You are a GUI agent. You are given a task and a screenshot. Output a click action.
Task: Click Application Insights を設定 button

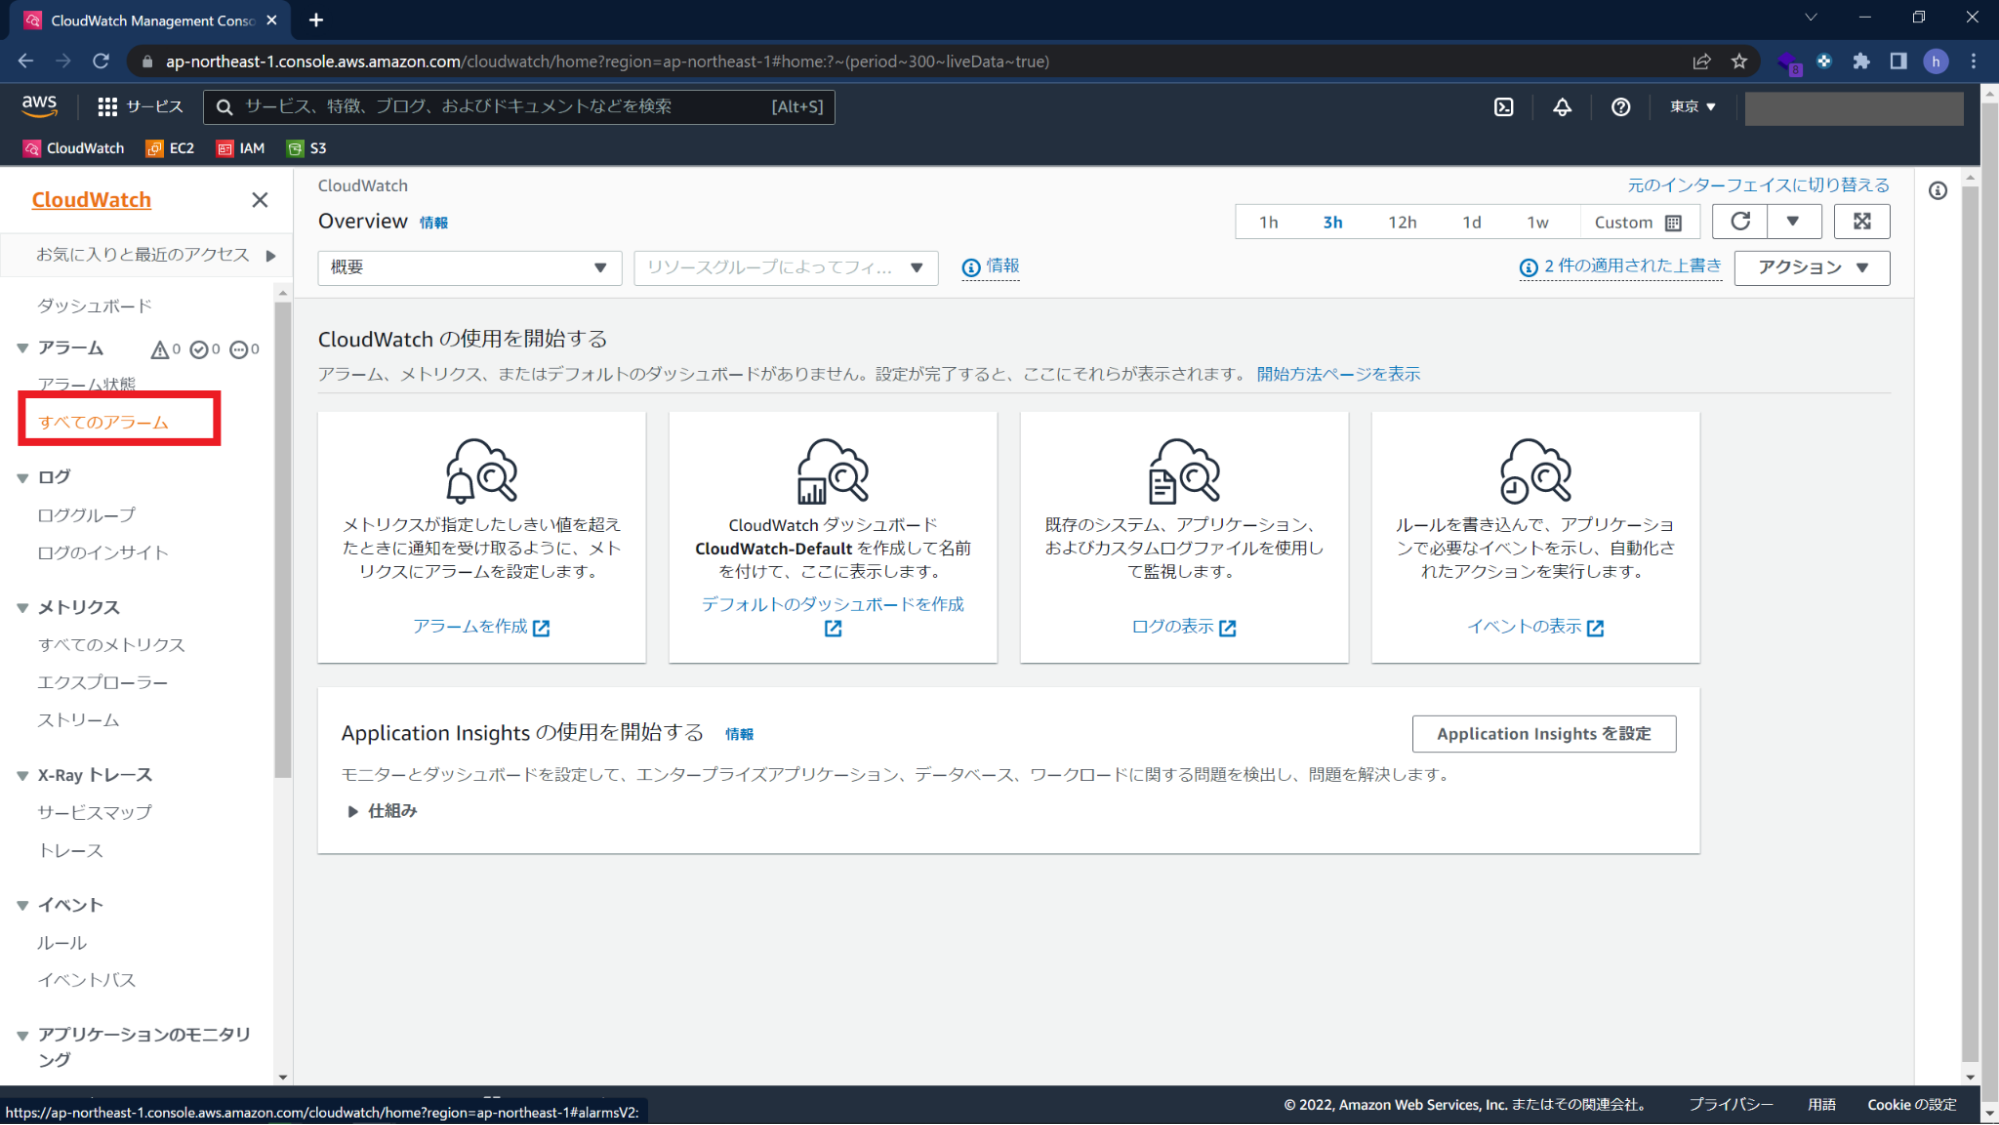point(1544,734)
